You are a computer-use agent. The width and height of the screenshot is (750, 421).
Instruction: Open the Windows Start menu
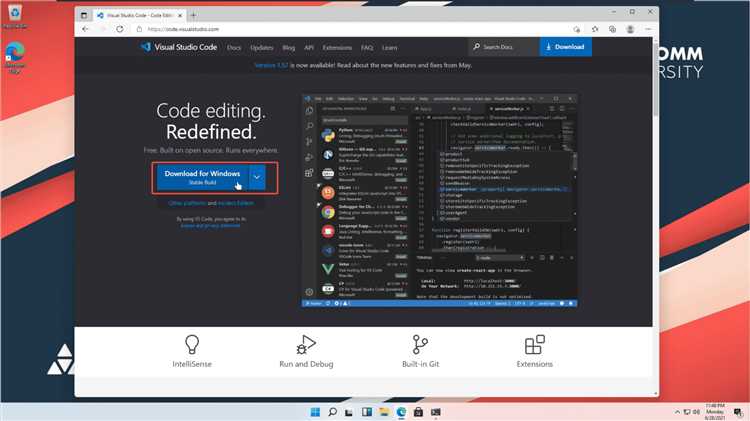[315, 412]
